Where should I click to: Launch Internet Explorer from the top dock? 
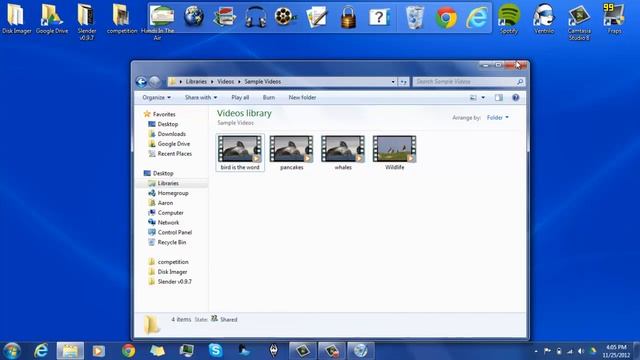point(477,18)
